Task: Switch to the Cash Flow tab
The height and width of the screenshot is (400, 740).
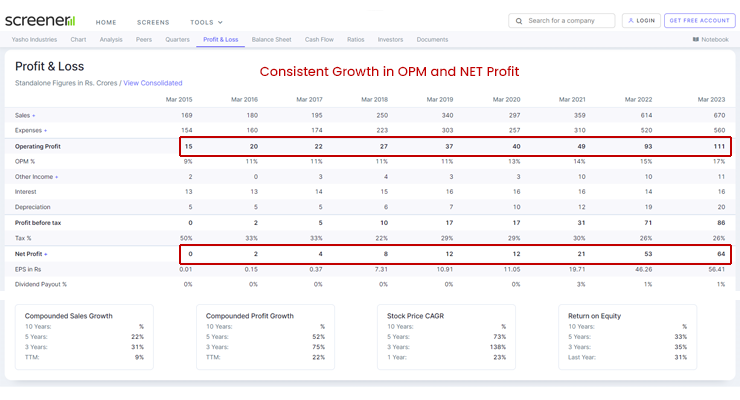Action: click(319, 39)
